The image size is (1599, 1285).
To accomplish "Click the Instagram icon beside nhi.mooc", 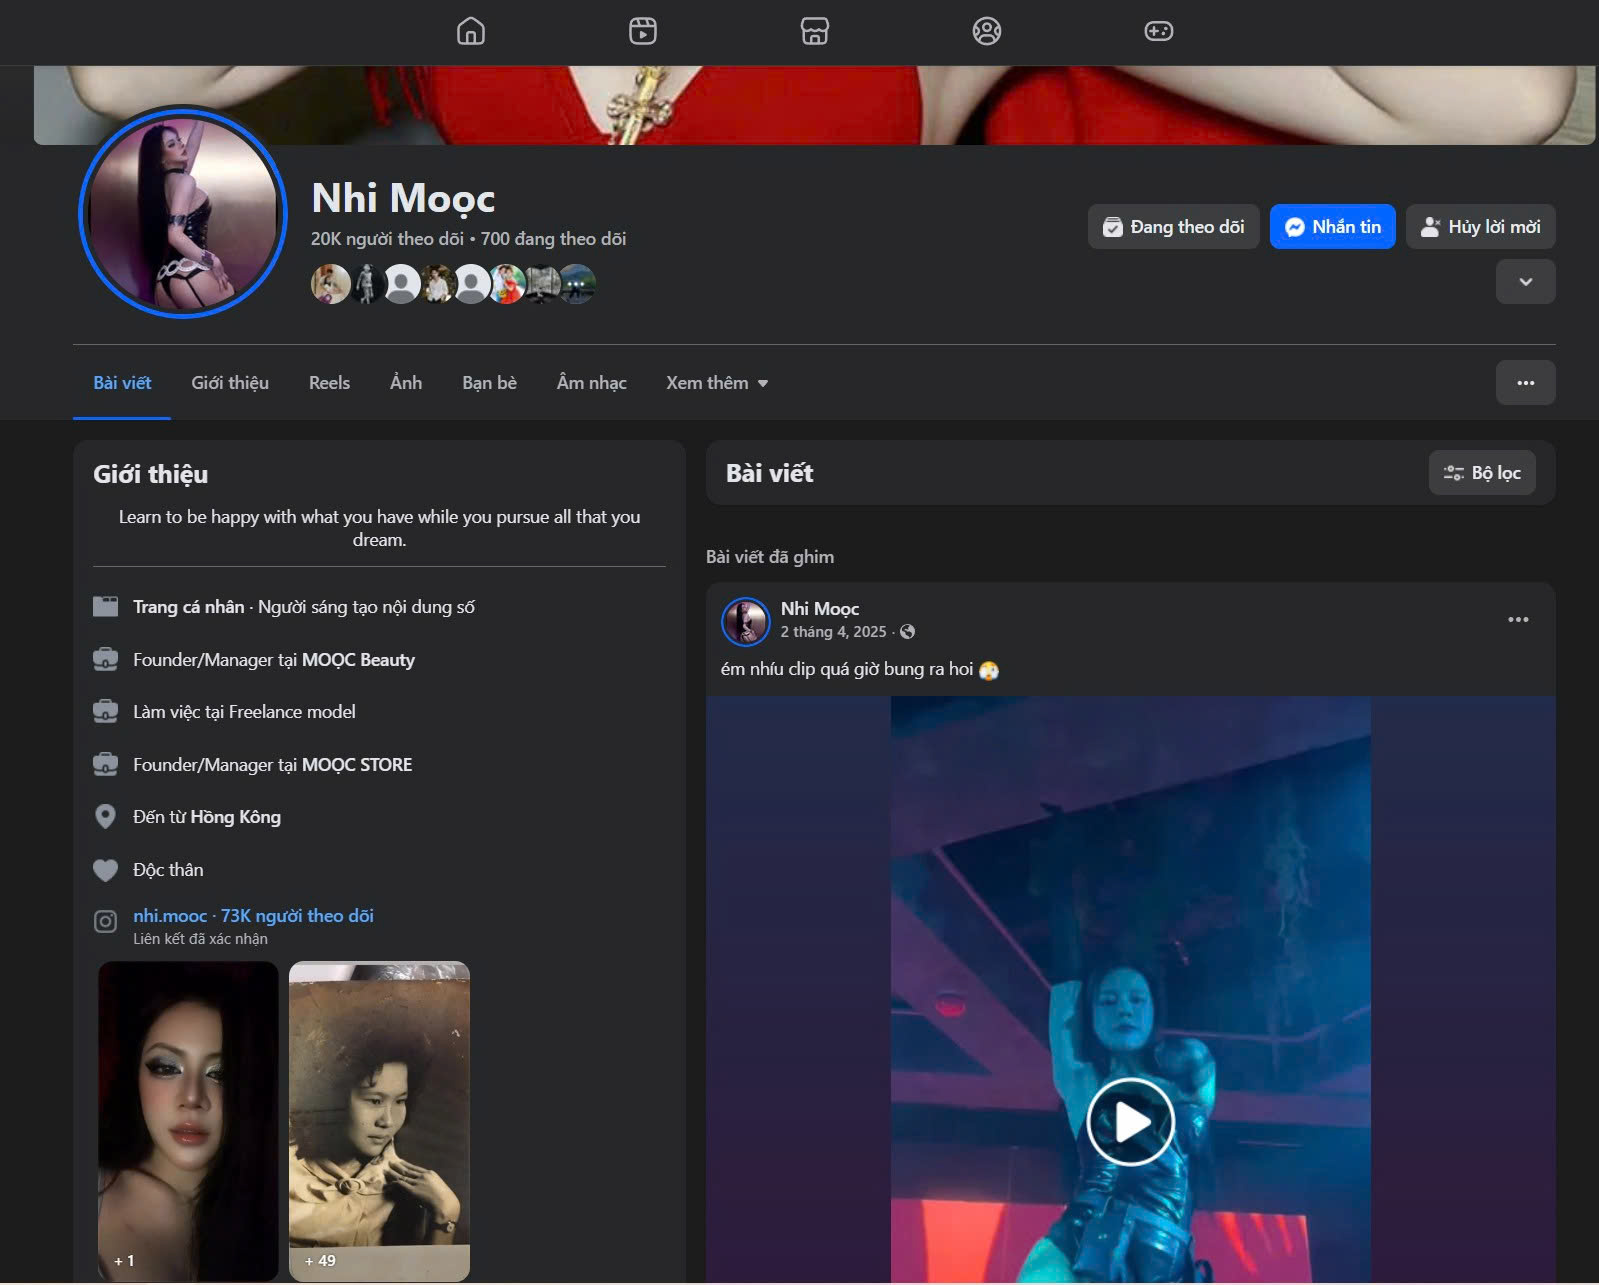I will click(x=105, y=922).
